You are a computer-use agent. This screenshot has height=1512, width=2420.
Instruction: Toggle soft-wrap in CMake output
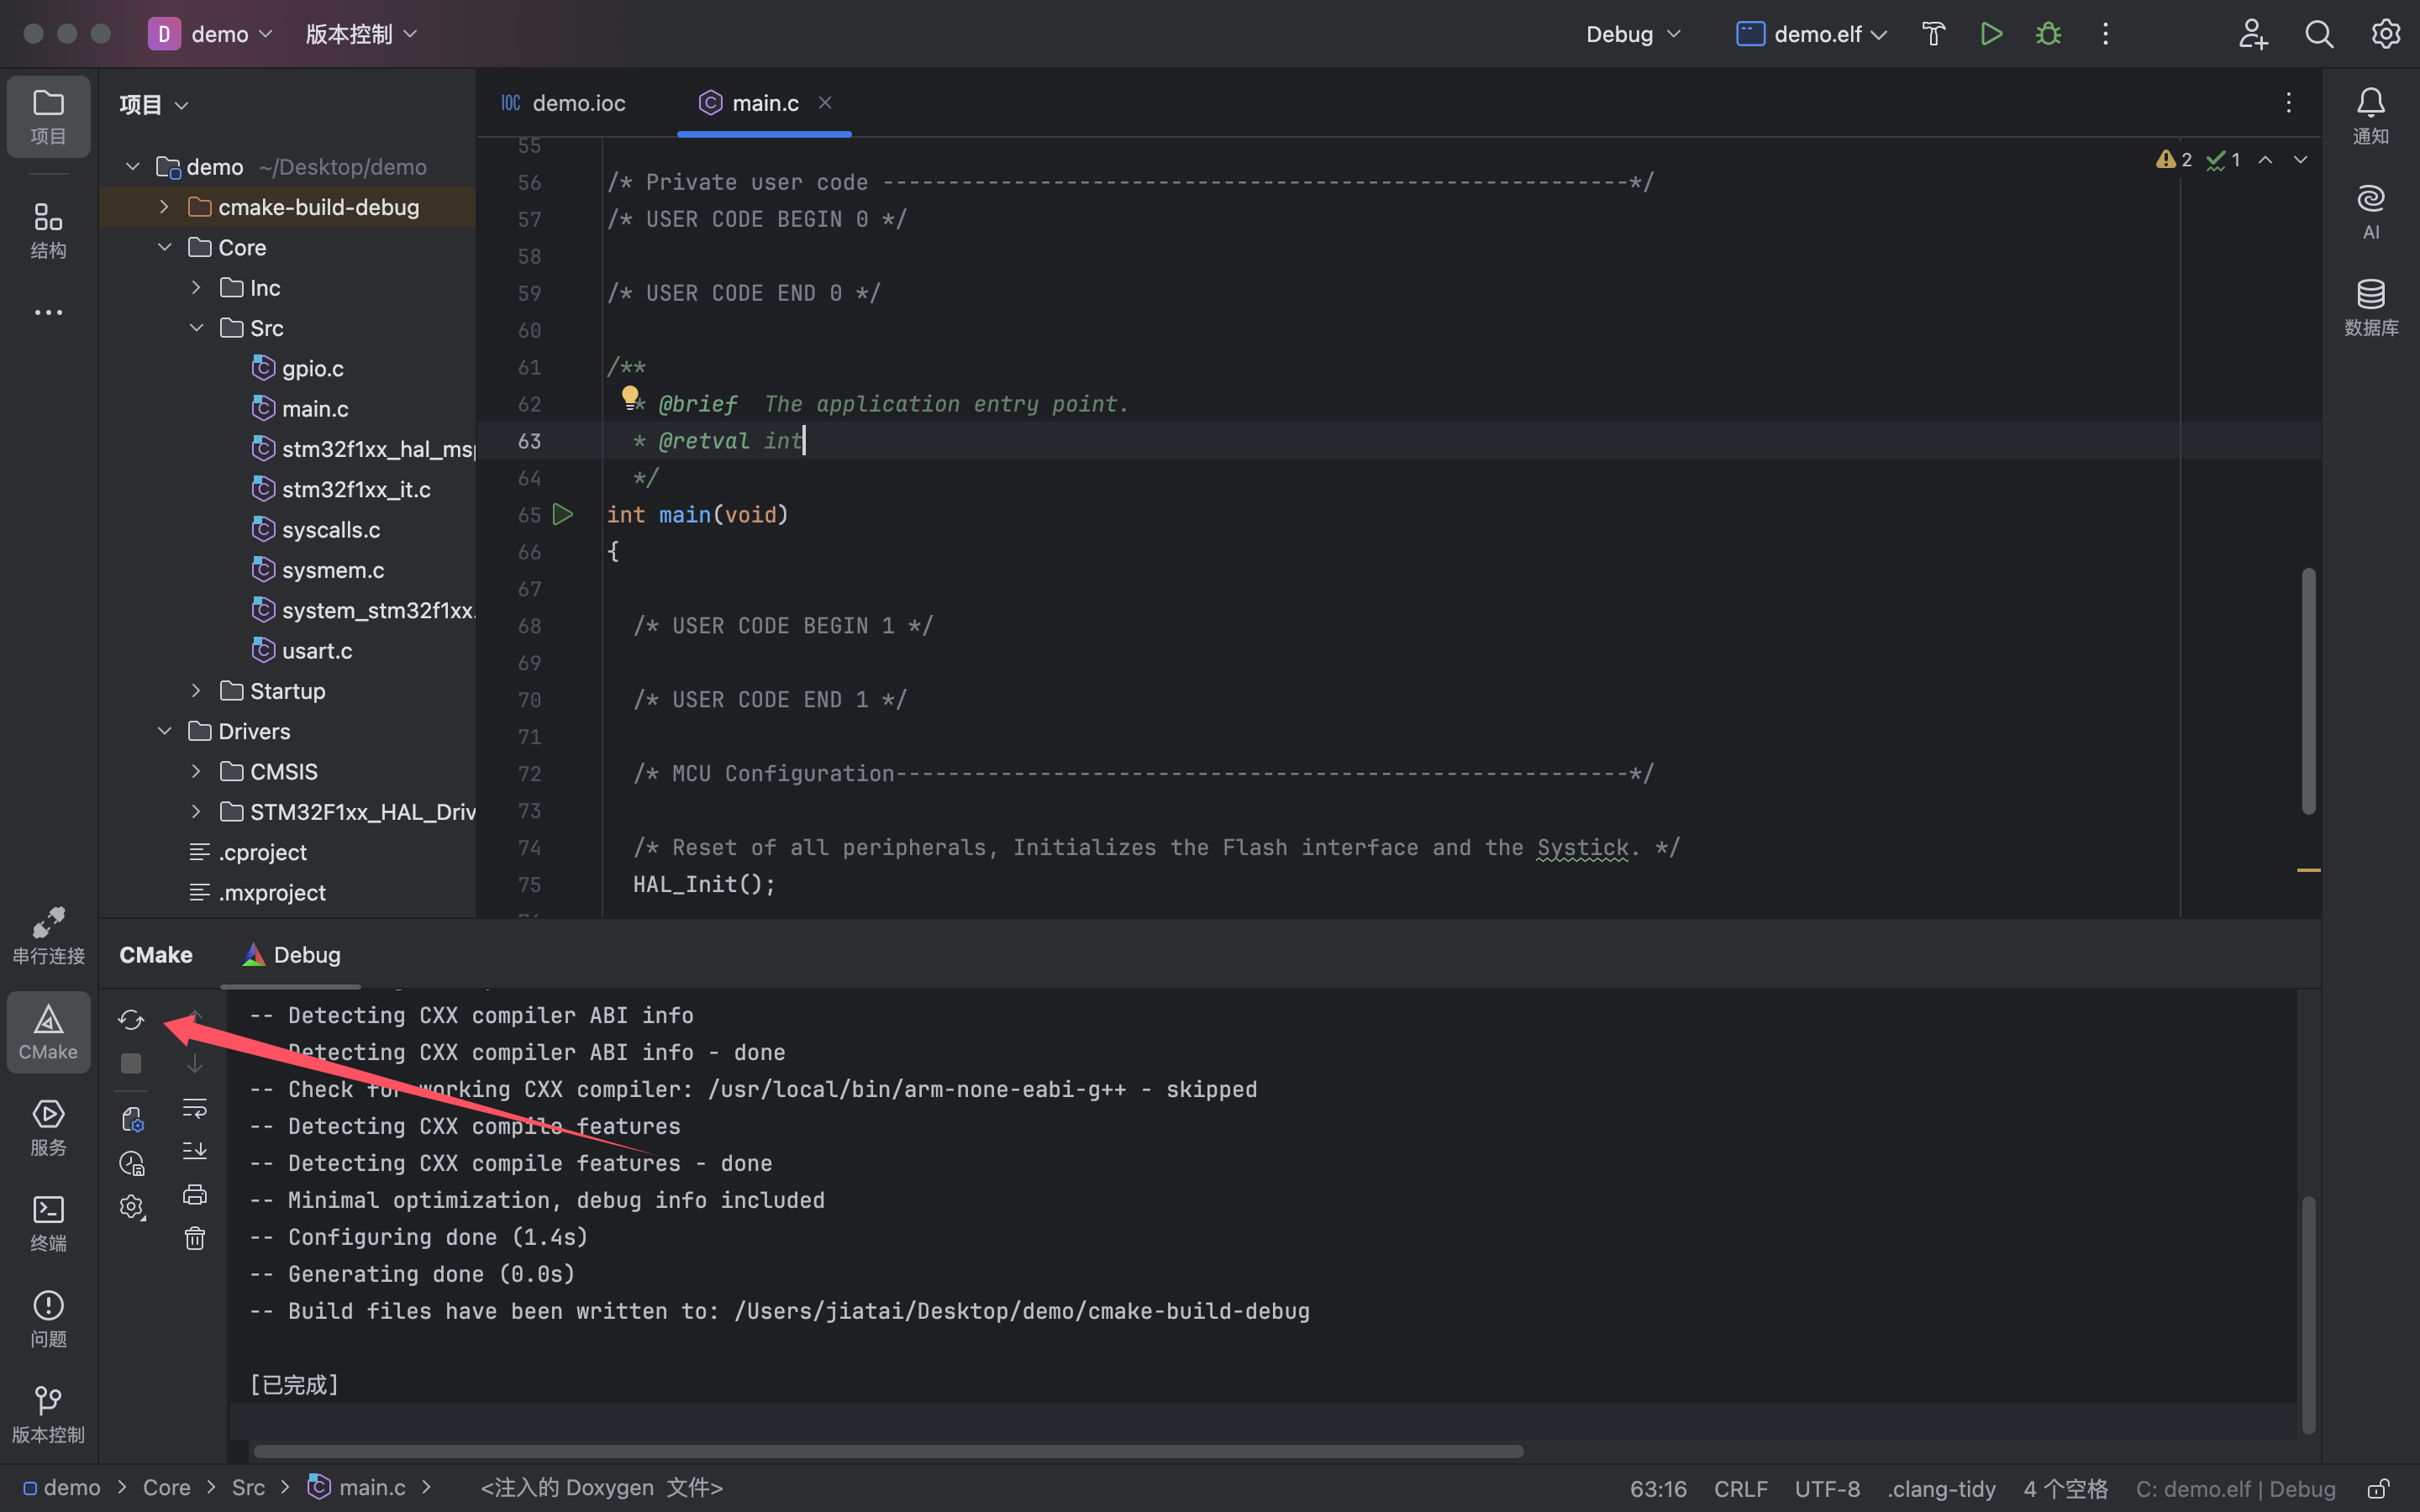pos(195,1107)
